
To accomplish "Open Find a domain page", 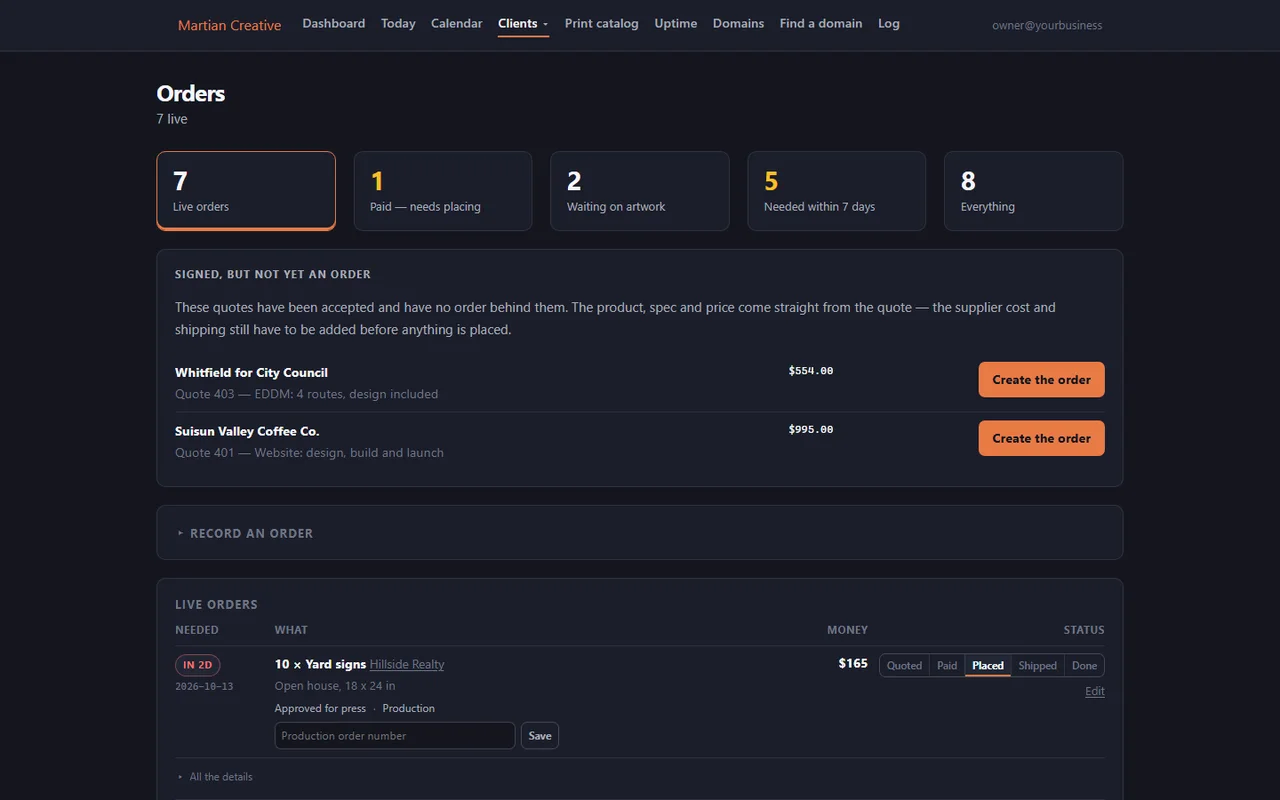I will point(821,23).
